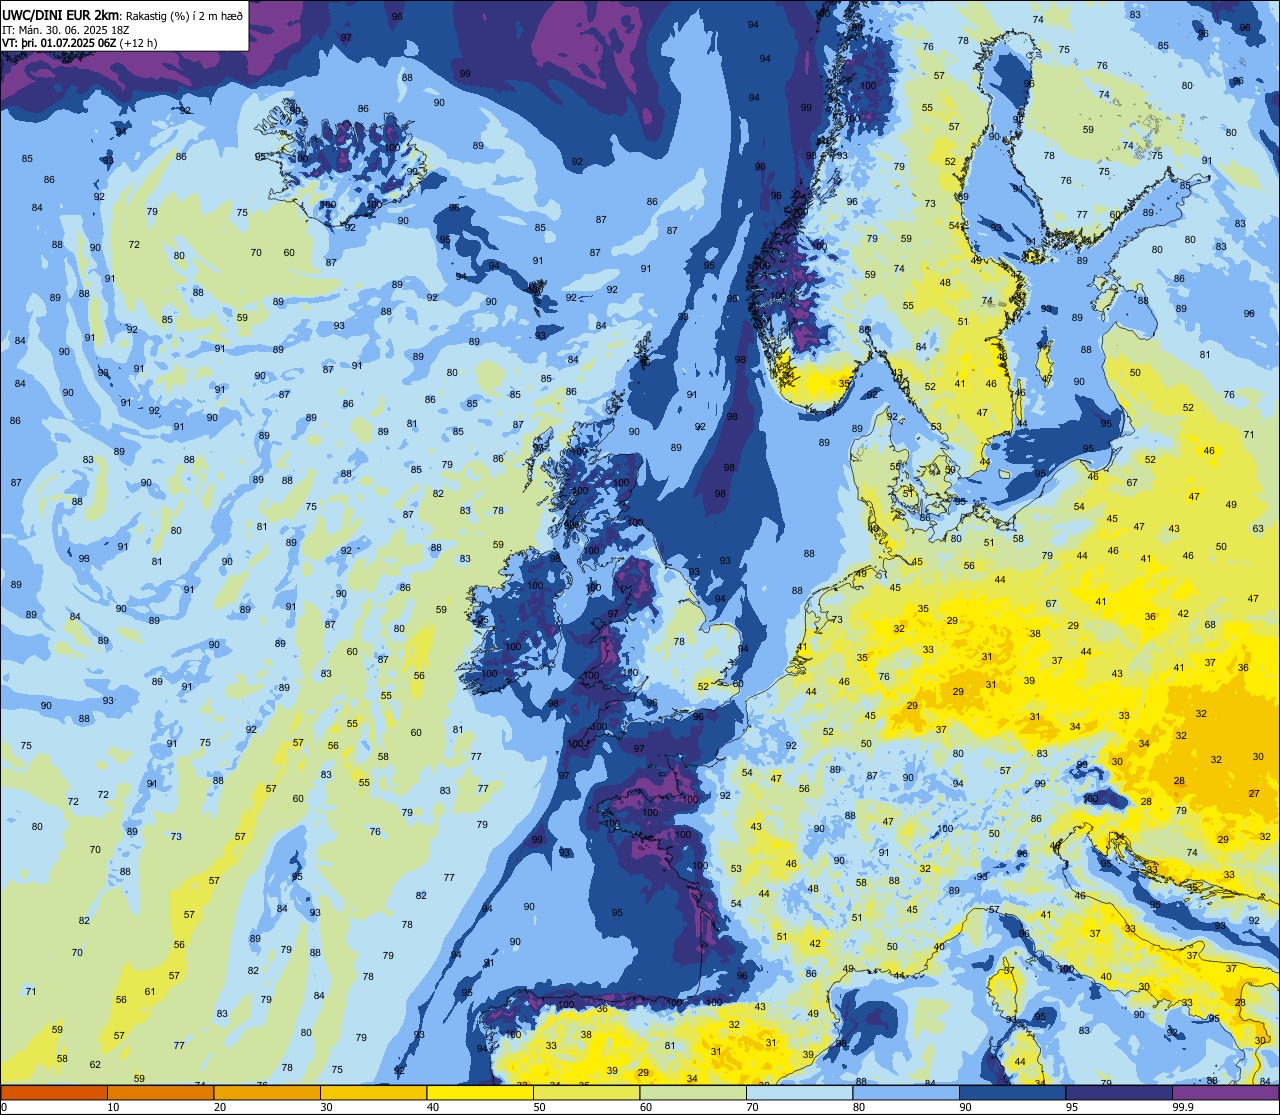Click the light blue 70–80 legend segment

799,1092
